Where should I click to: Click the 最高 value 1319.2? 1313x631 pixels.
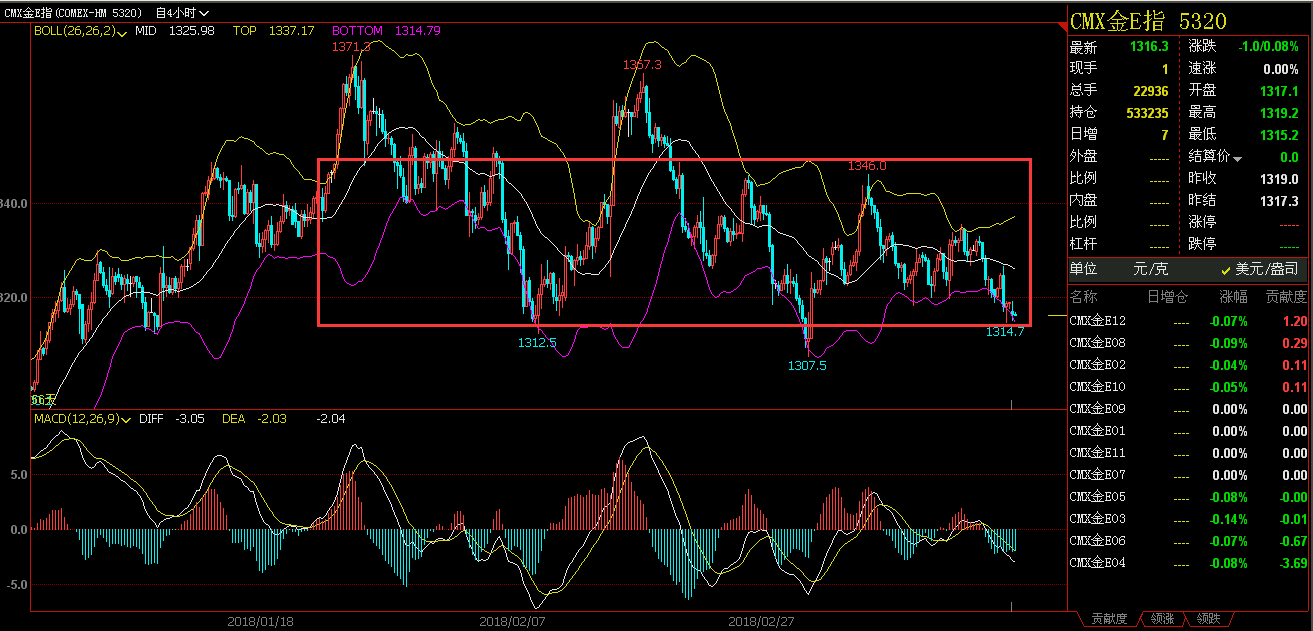click(1279, 113)
